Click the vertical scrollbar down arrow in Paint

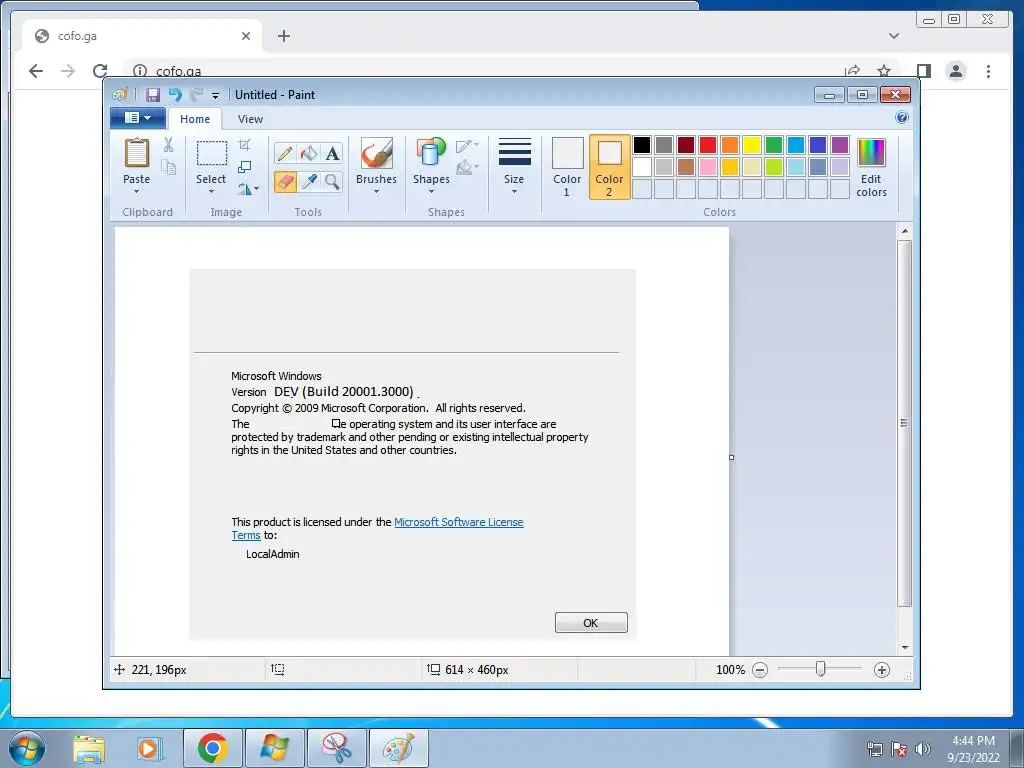pyautogui.click(x=904, y=647)
